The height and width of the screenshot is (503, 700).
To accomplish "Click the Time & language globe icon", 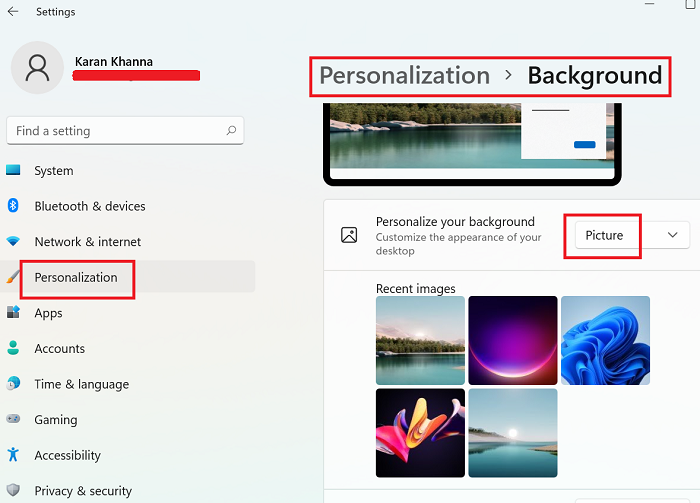I will pyautogui.click(x=13, y=384).
